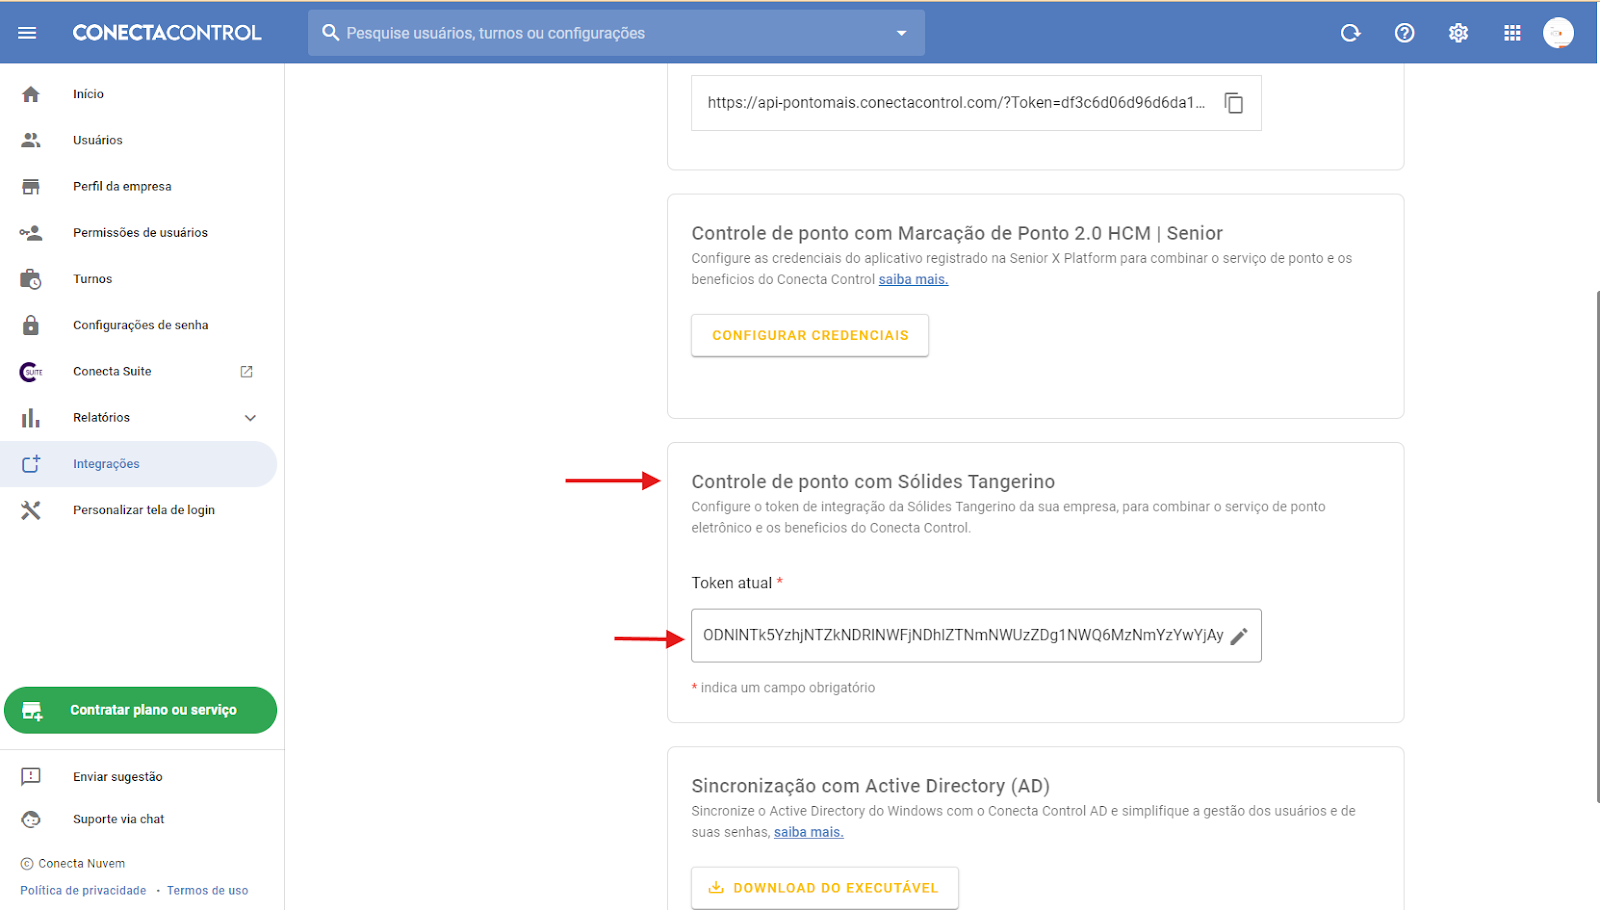Screen dimensions: 1600x910
Task: Edit the Sólides Tangerino token with pencil icon
Action: pos(1239,636)
